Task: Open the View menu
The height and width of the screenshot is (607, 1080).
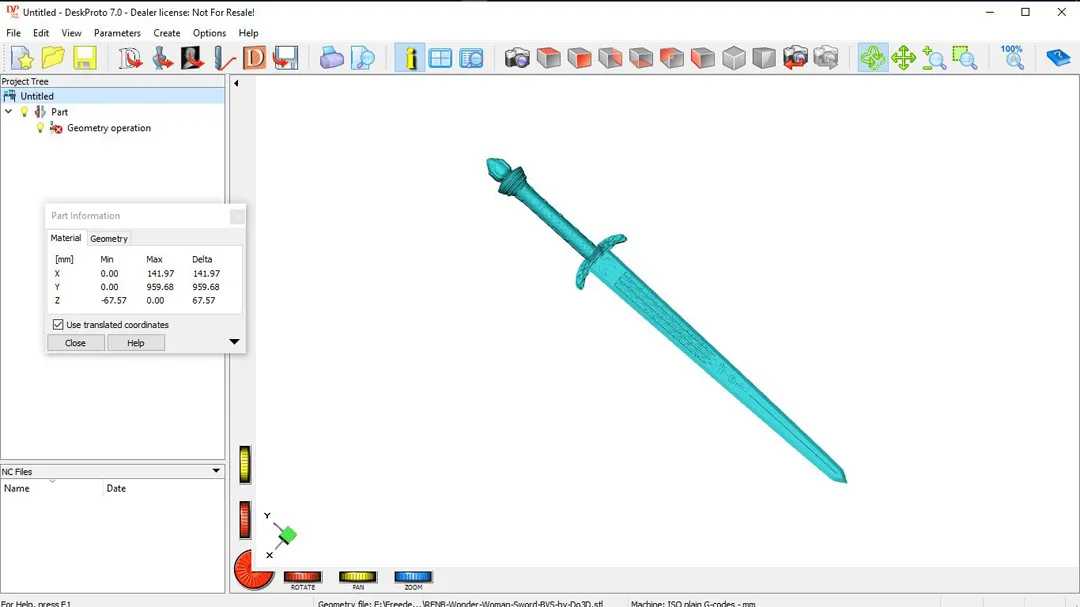Action: [71, 33]
